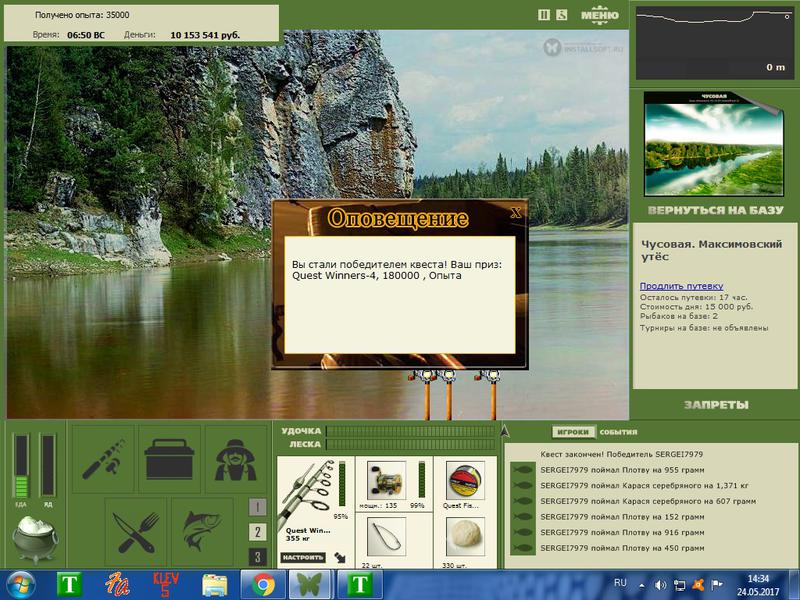The image size is (800, 600).
Task: Click 'Квест закончен! Победитель SERGEI7979' log line
Action: tap(621, 454)
